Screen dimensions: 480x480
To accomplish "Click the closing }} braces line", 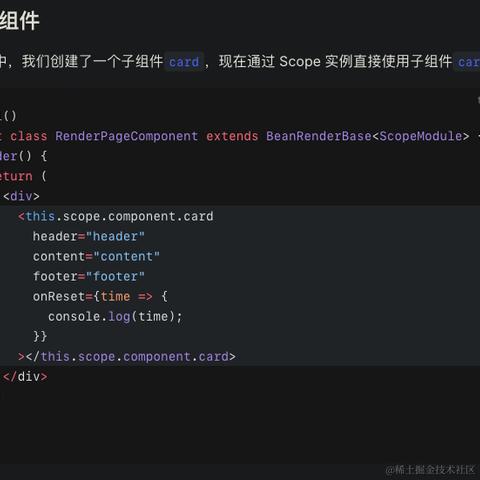I will (x=40, y=336).
